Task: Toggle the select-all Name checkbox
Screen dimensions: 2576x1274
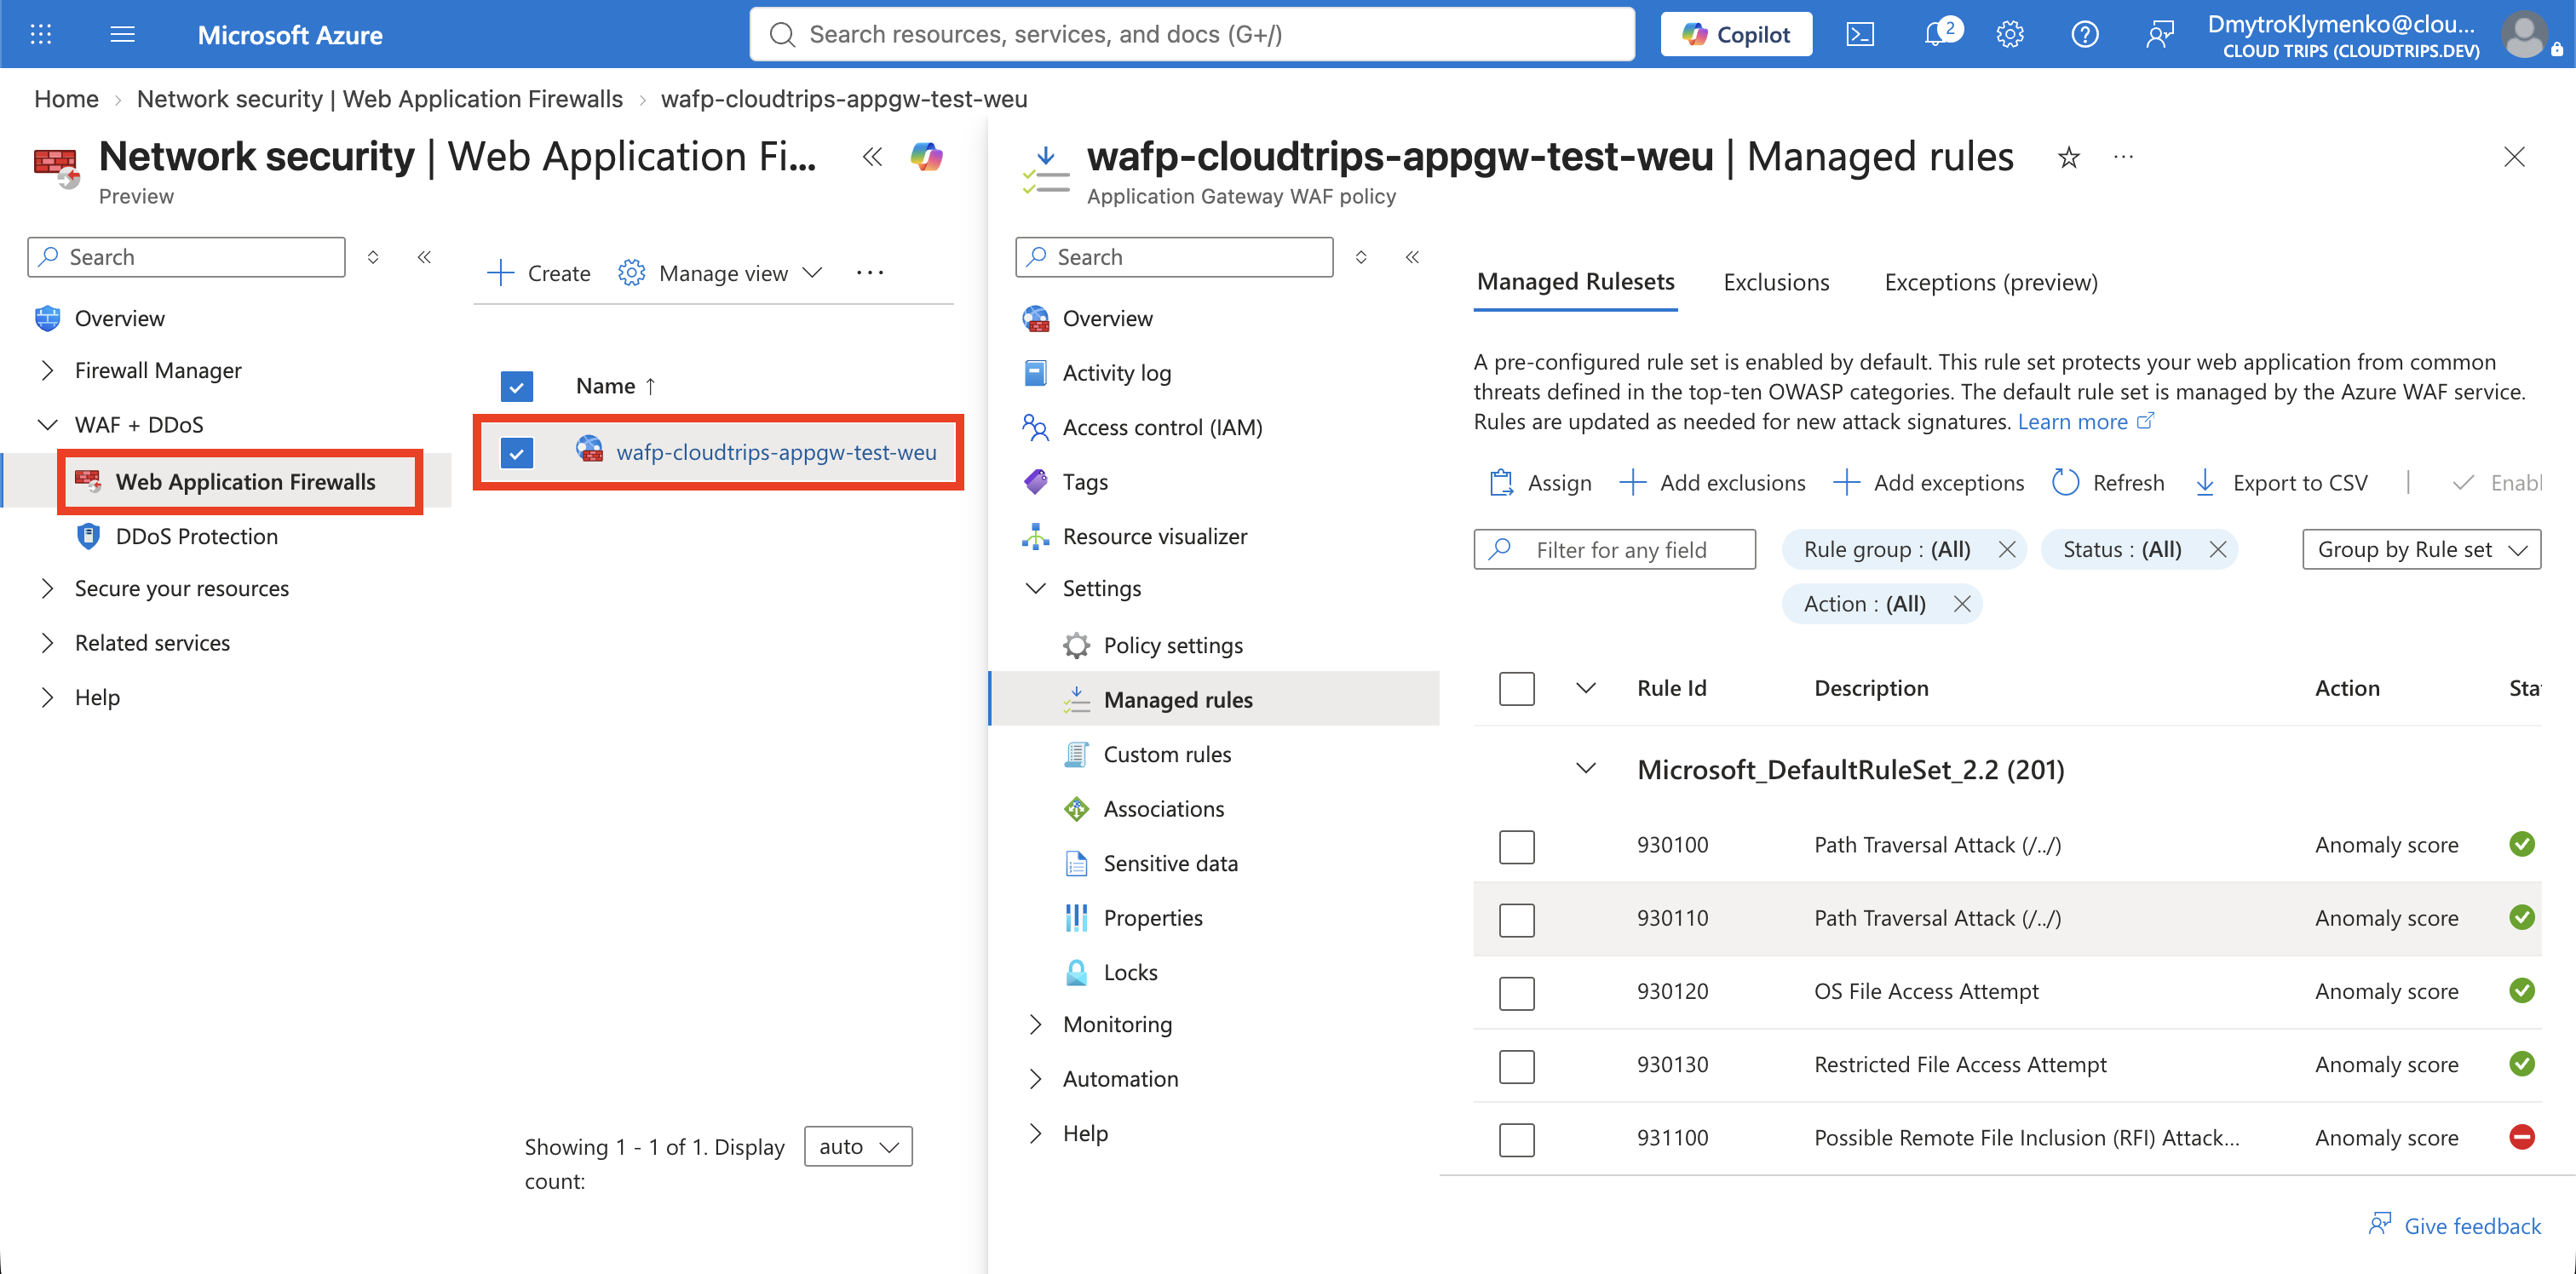Action: pyautogui.click(x=517, y=386)
